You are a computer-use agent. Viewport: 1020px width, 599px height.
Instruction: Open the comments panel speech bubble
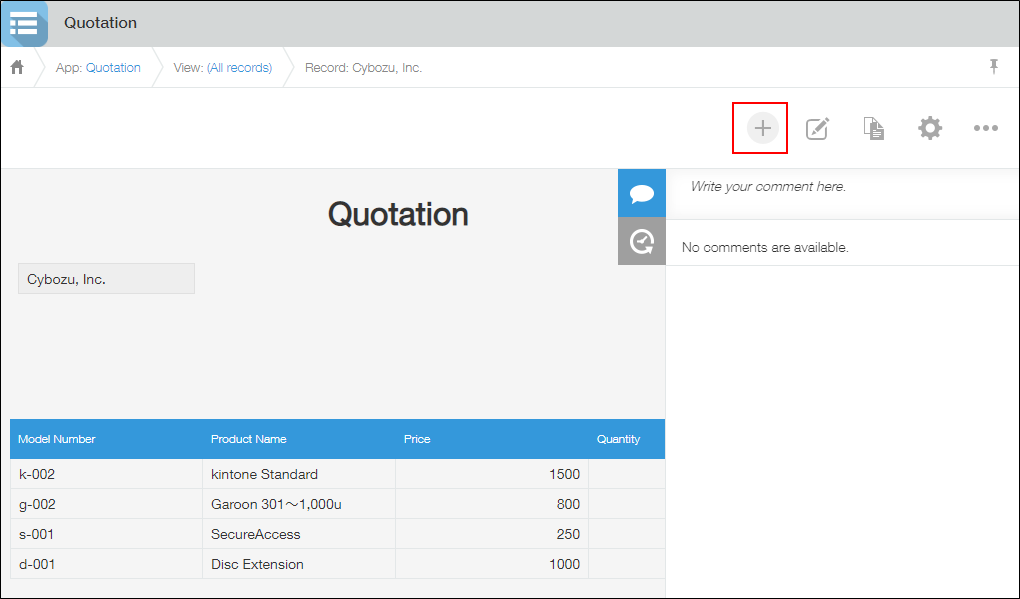641,192
